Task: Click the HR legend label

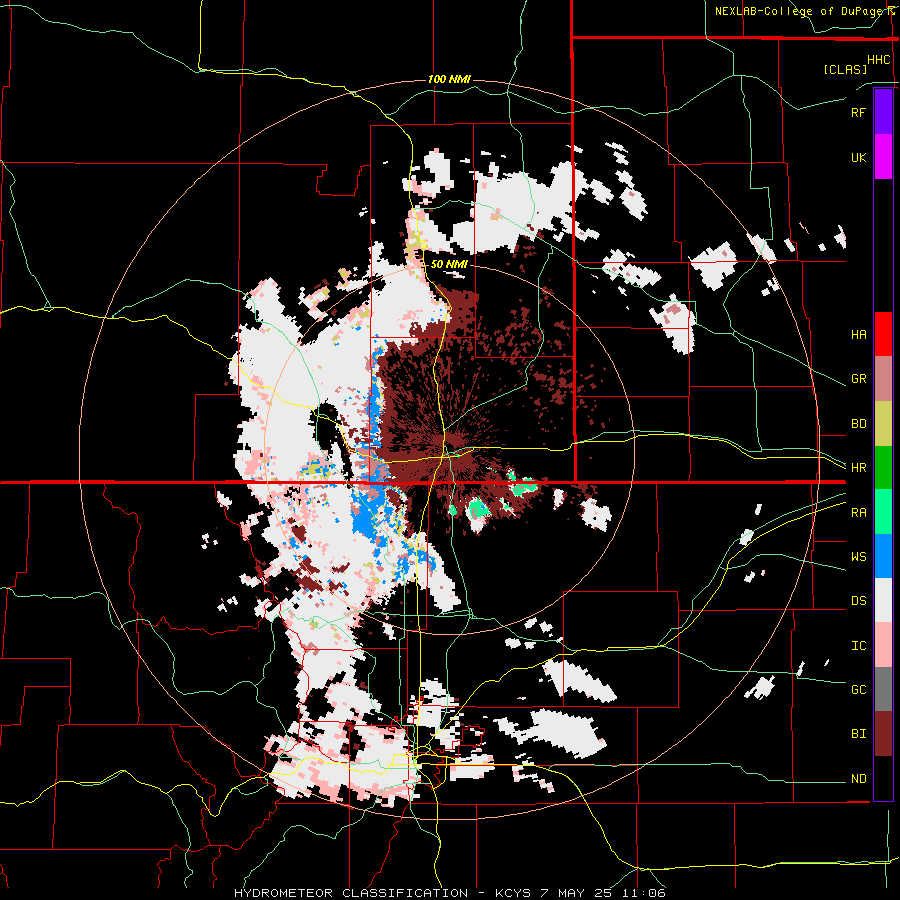Action: point(858,468)
